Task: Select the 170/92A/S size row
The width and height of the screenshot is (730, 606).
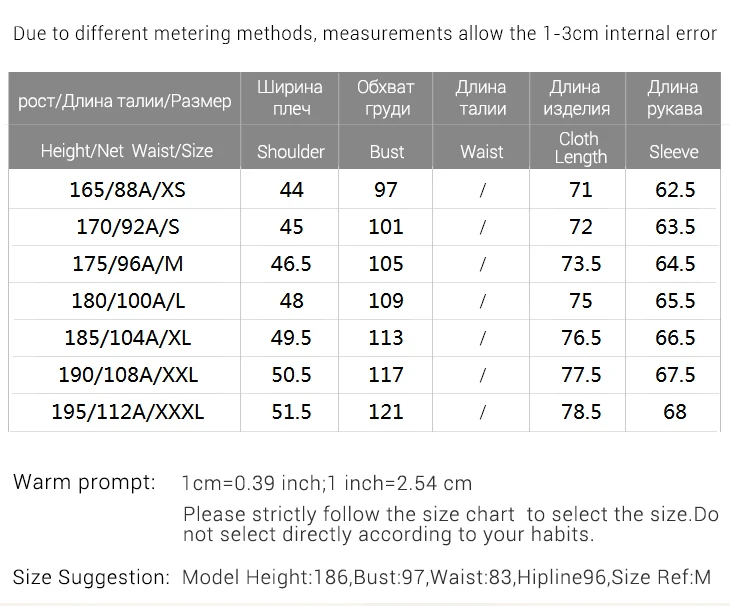Action: pos(365,227)
